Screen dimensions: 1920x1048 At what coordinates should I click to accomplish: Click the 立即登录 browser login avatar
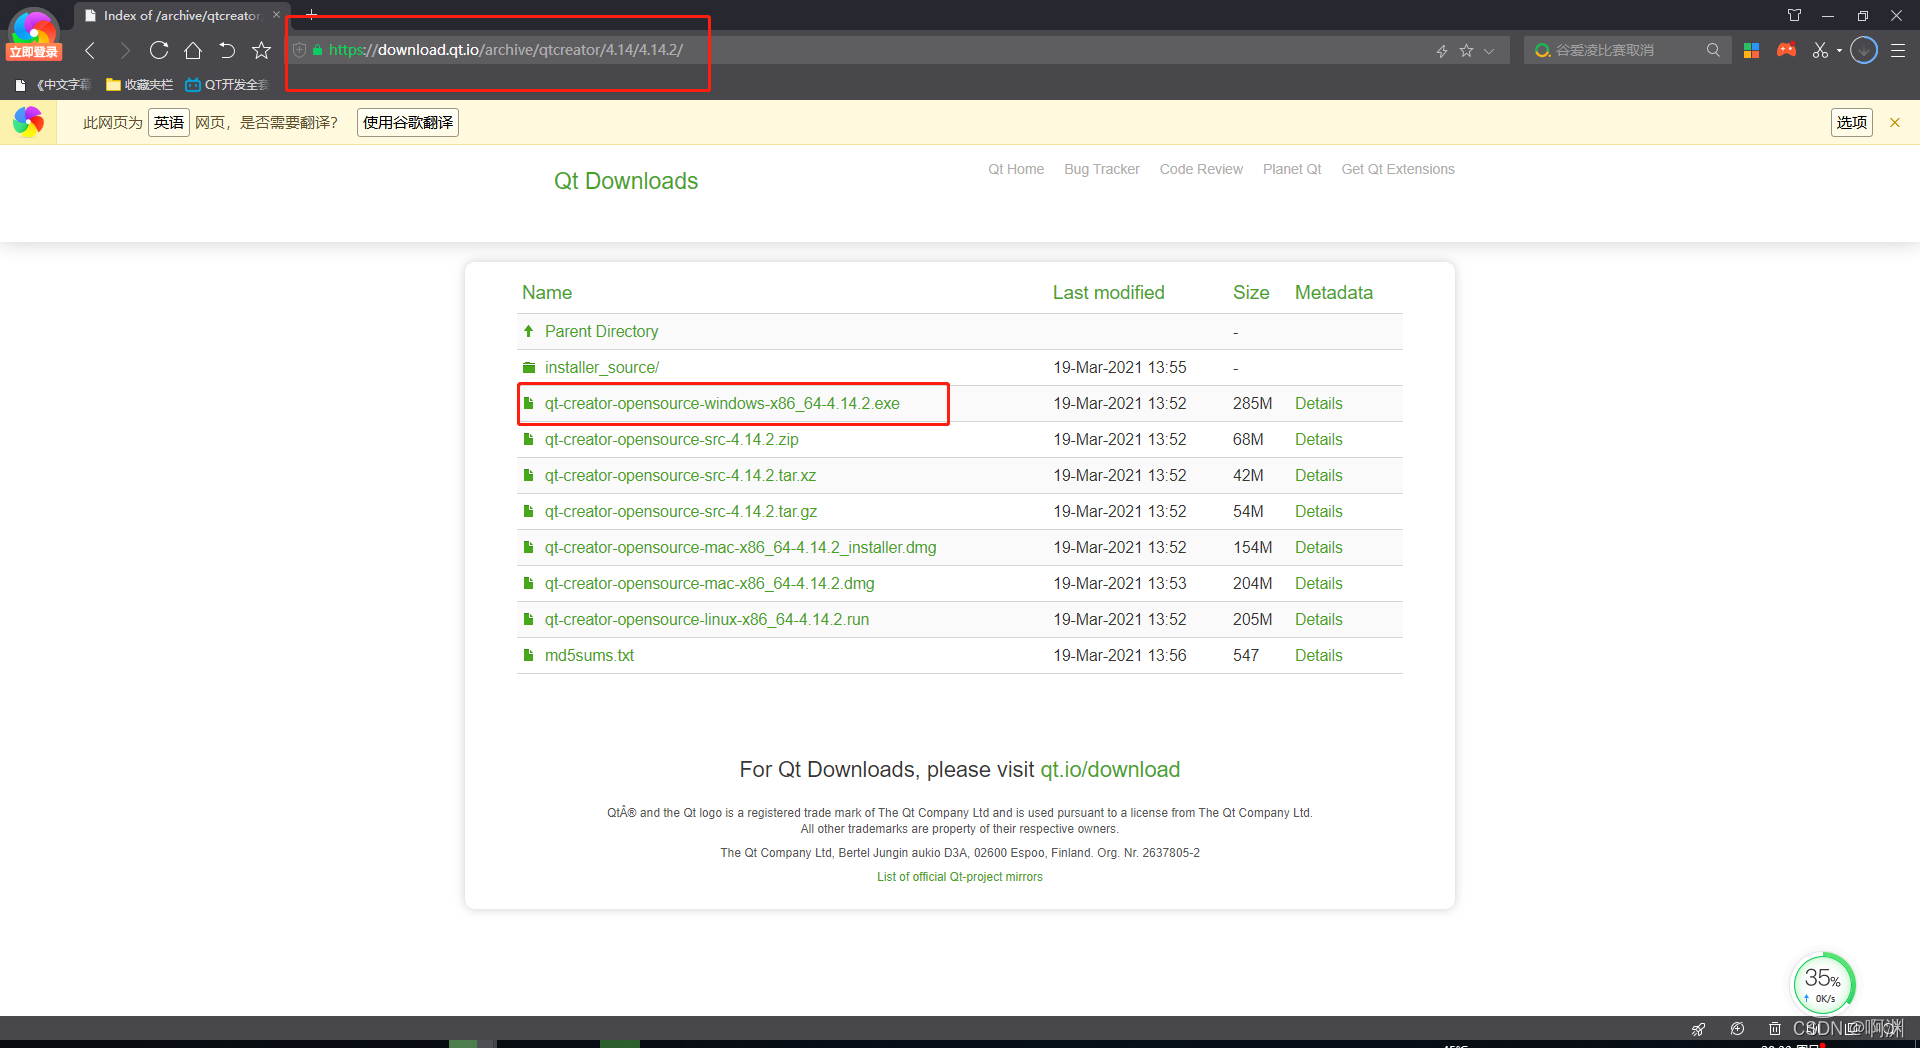pos(34,34)
